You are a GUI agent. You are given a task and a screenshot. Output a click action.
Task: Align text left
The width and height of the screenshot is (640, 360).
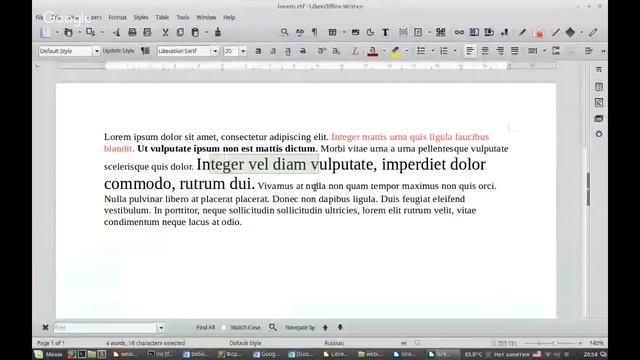[x=470, y=51]
